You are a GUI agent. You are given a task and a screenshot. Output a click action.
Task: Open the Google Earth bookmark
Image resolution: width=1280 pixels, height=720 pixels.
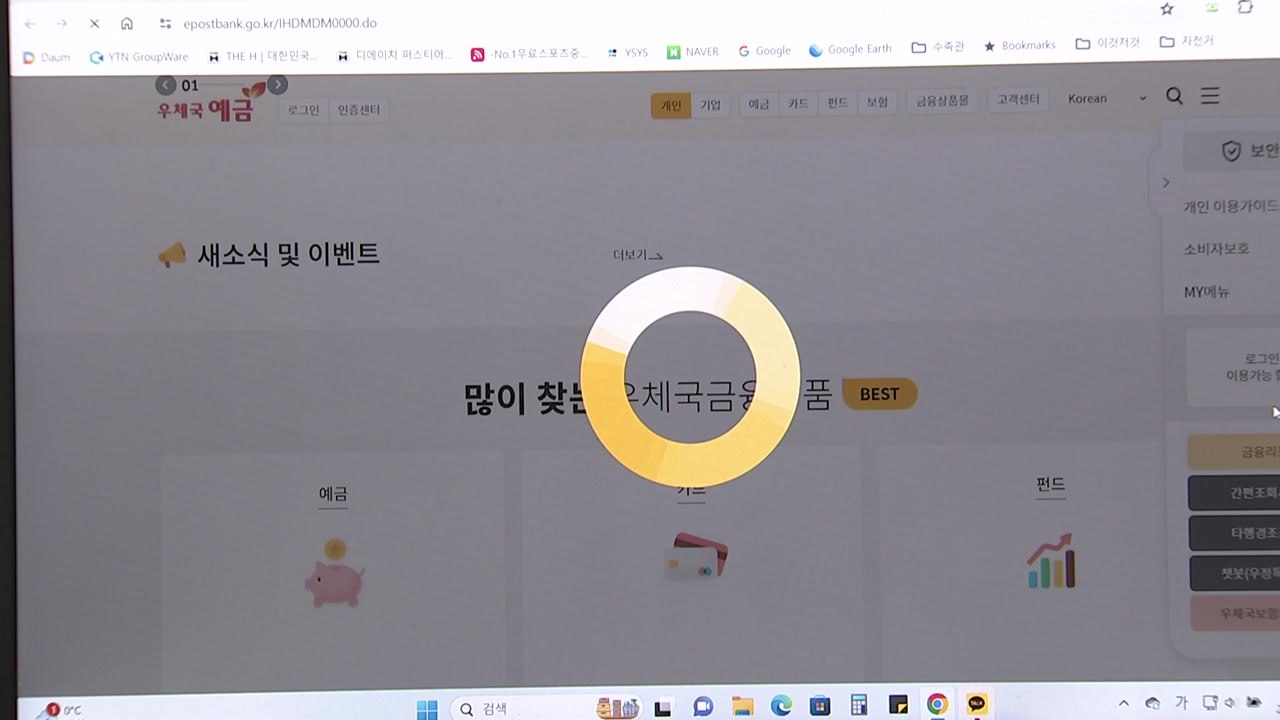850,50
